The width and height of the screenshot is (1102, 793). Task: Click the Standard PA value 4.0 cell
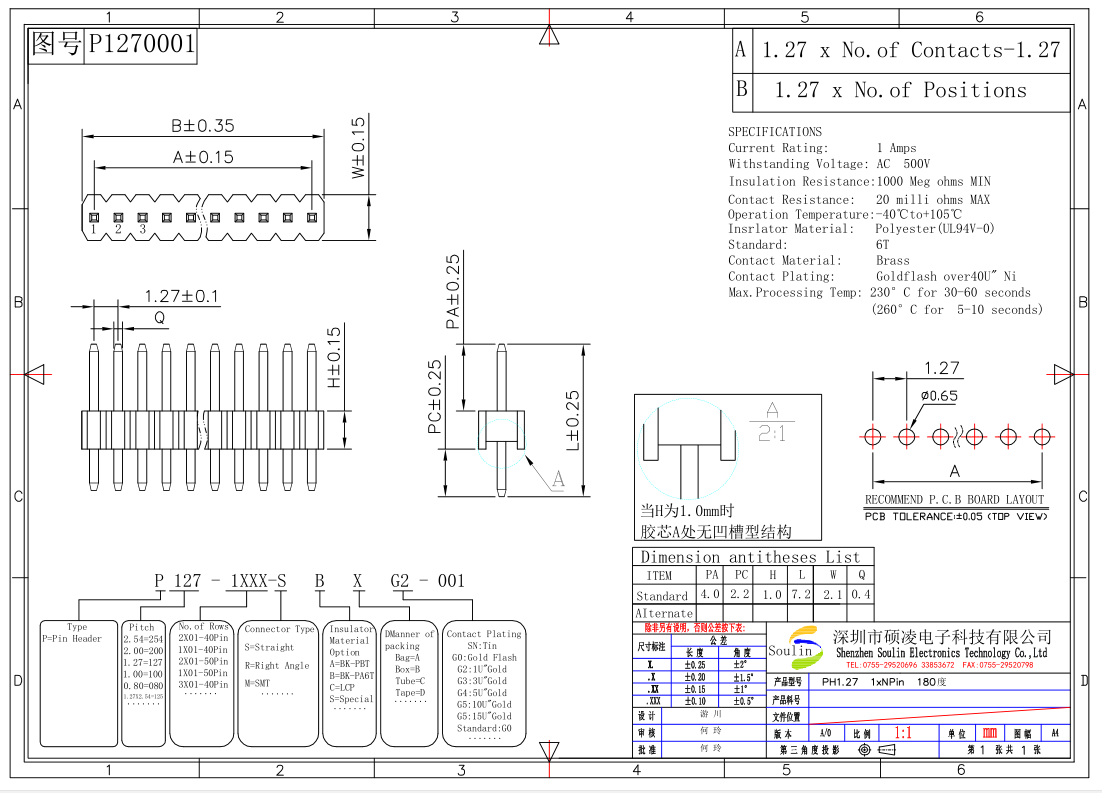pyautogui.click(x=710, y=594)
